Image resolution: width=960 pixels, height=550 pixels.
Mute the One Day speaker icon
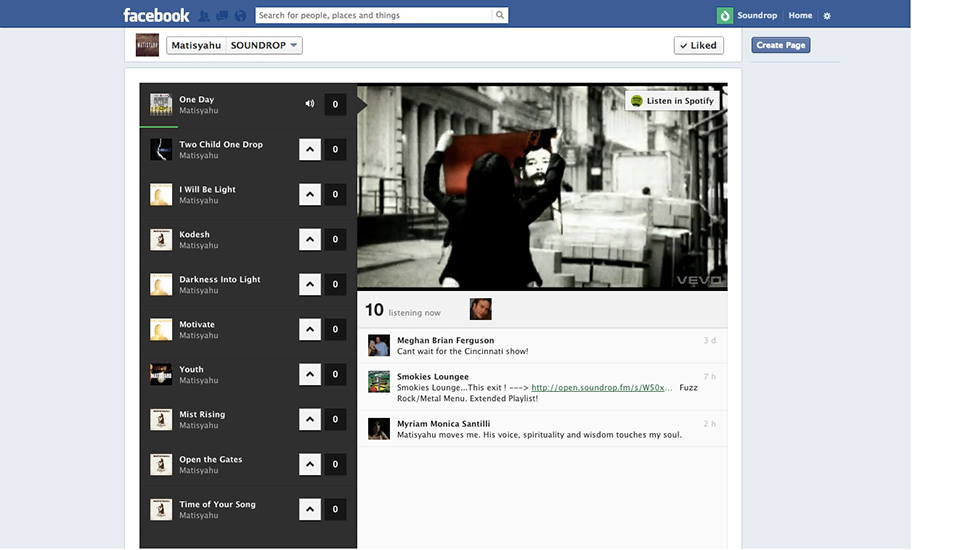310,104
